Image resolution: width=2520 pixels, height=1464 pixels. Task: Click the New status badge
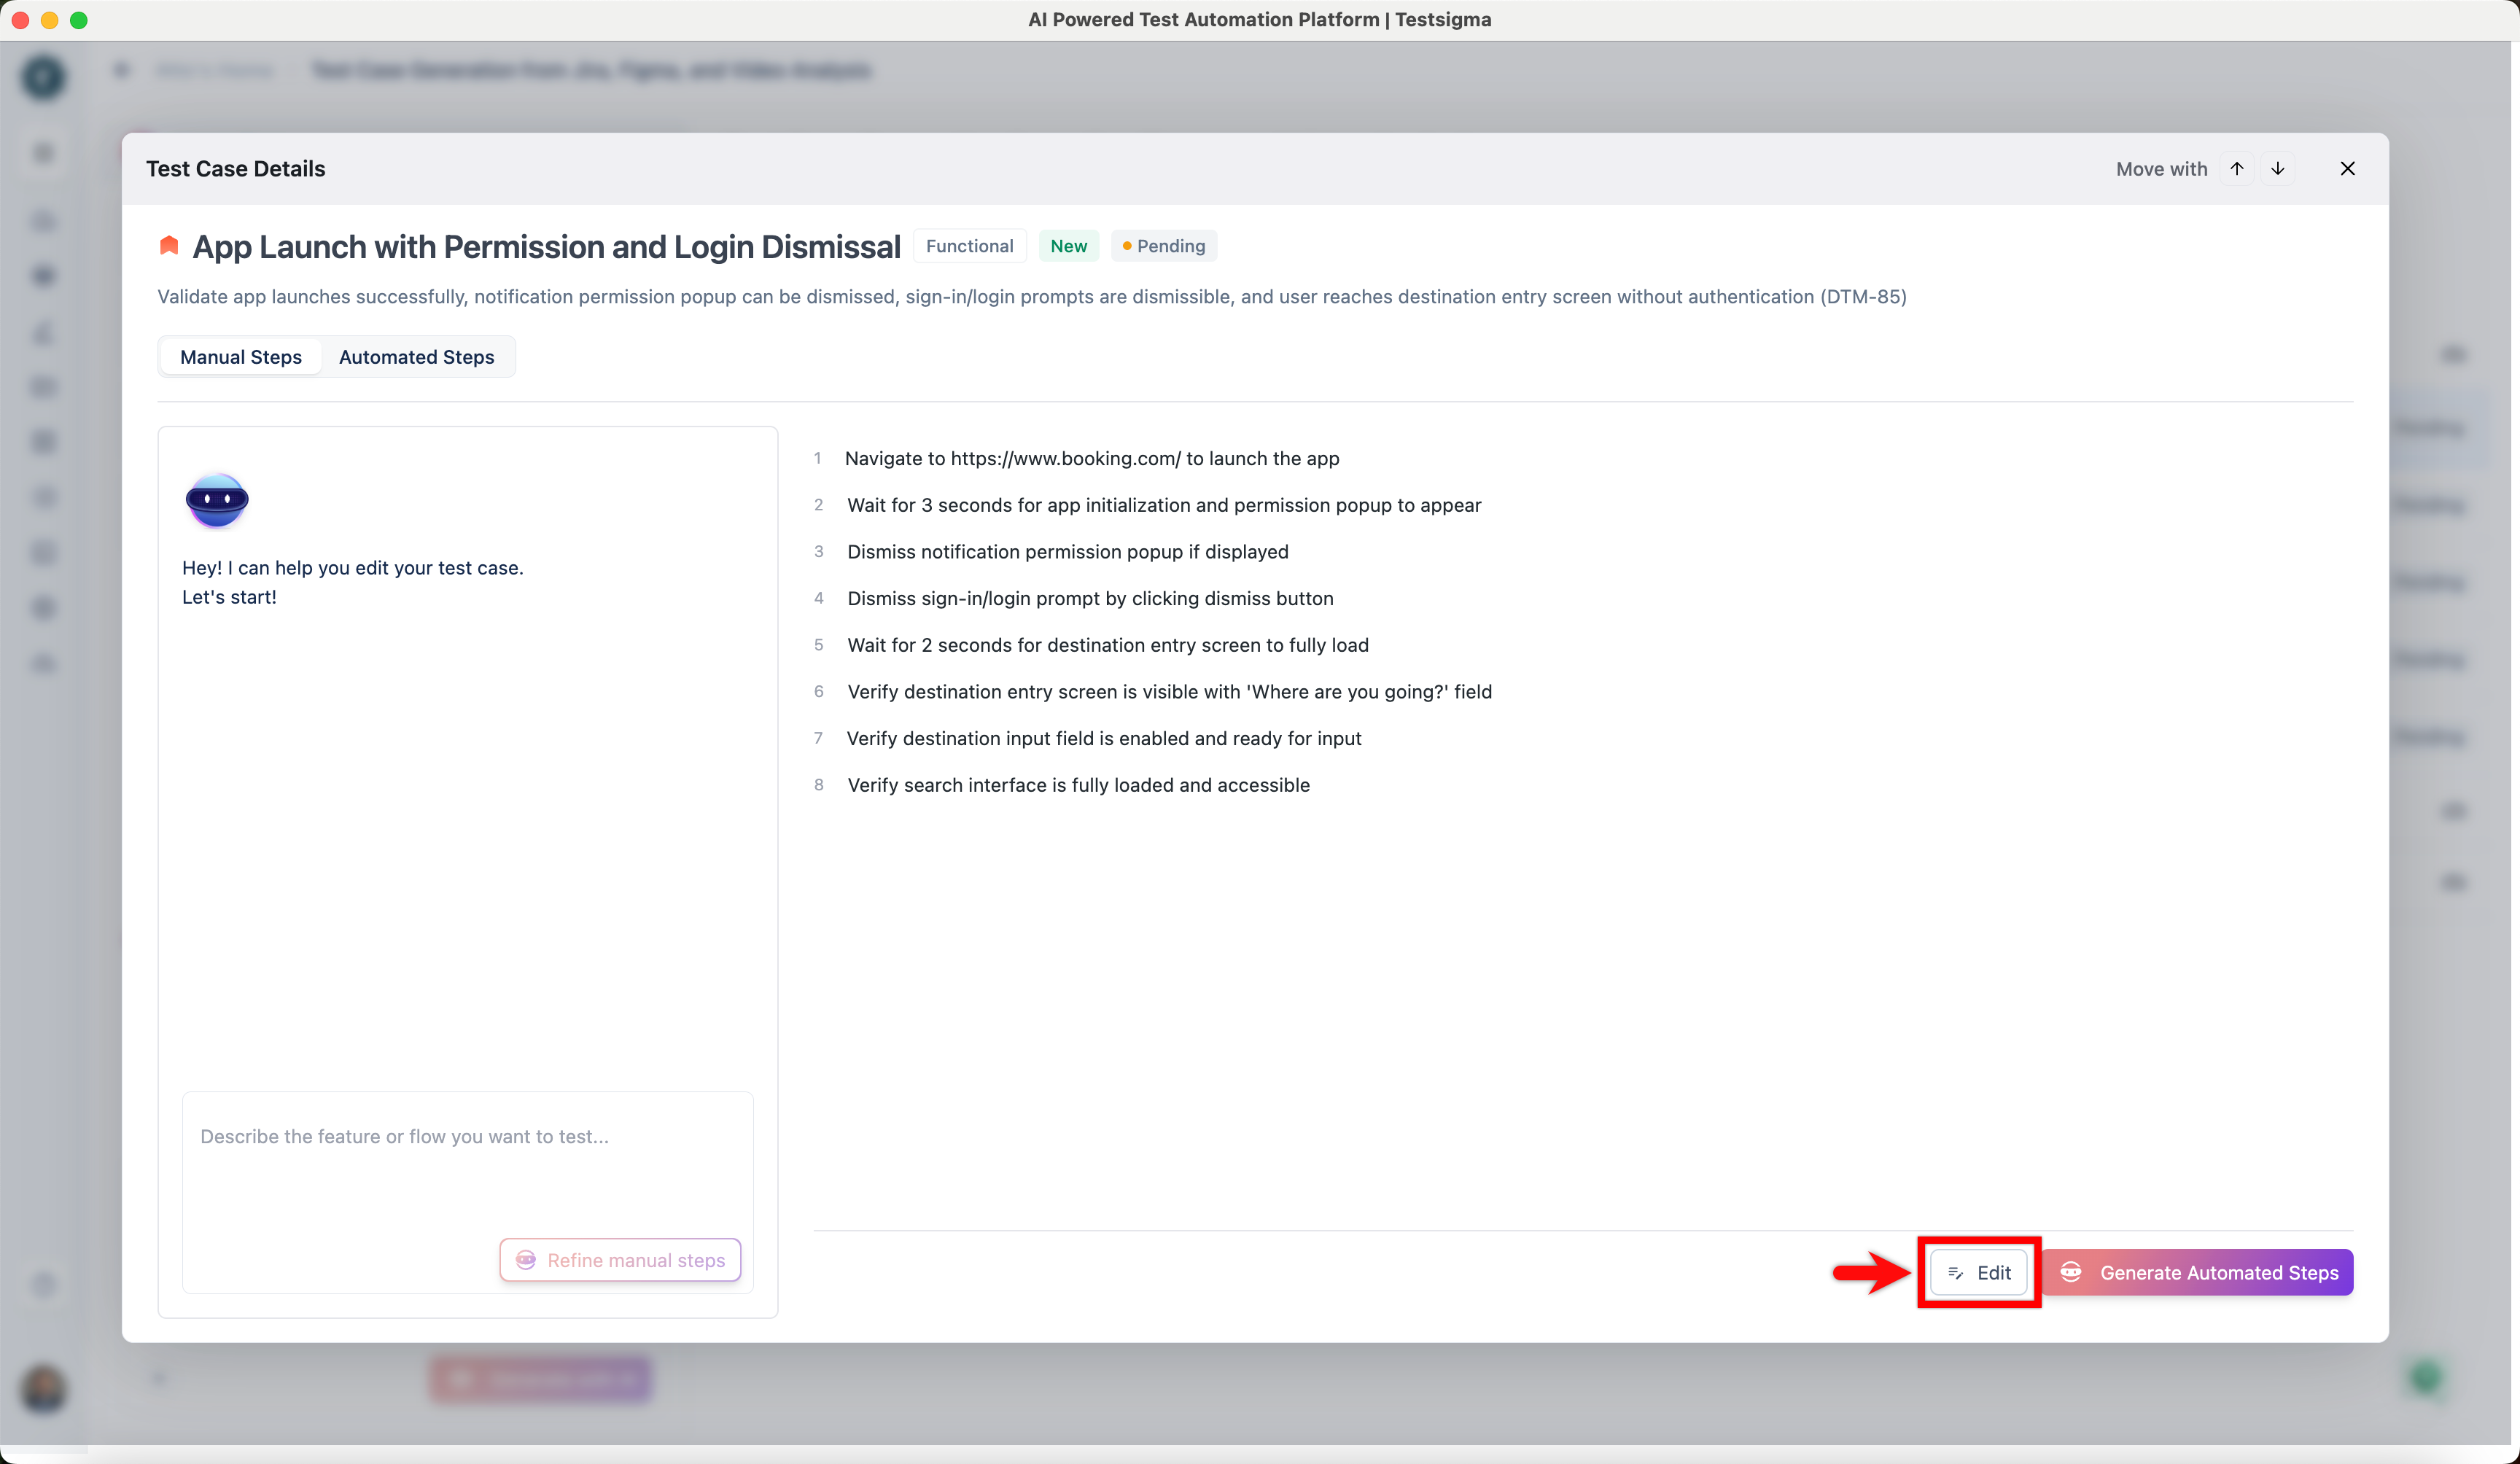(1068, 246)
